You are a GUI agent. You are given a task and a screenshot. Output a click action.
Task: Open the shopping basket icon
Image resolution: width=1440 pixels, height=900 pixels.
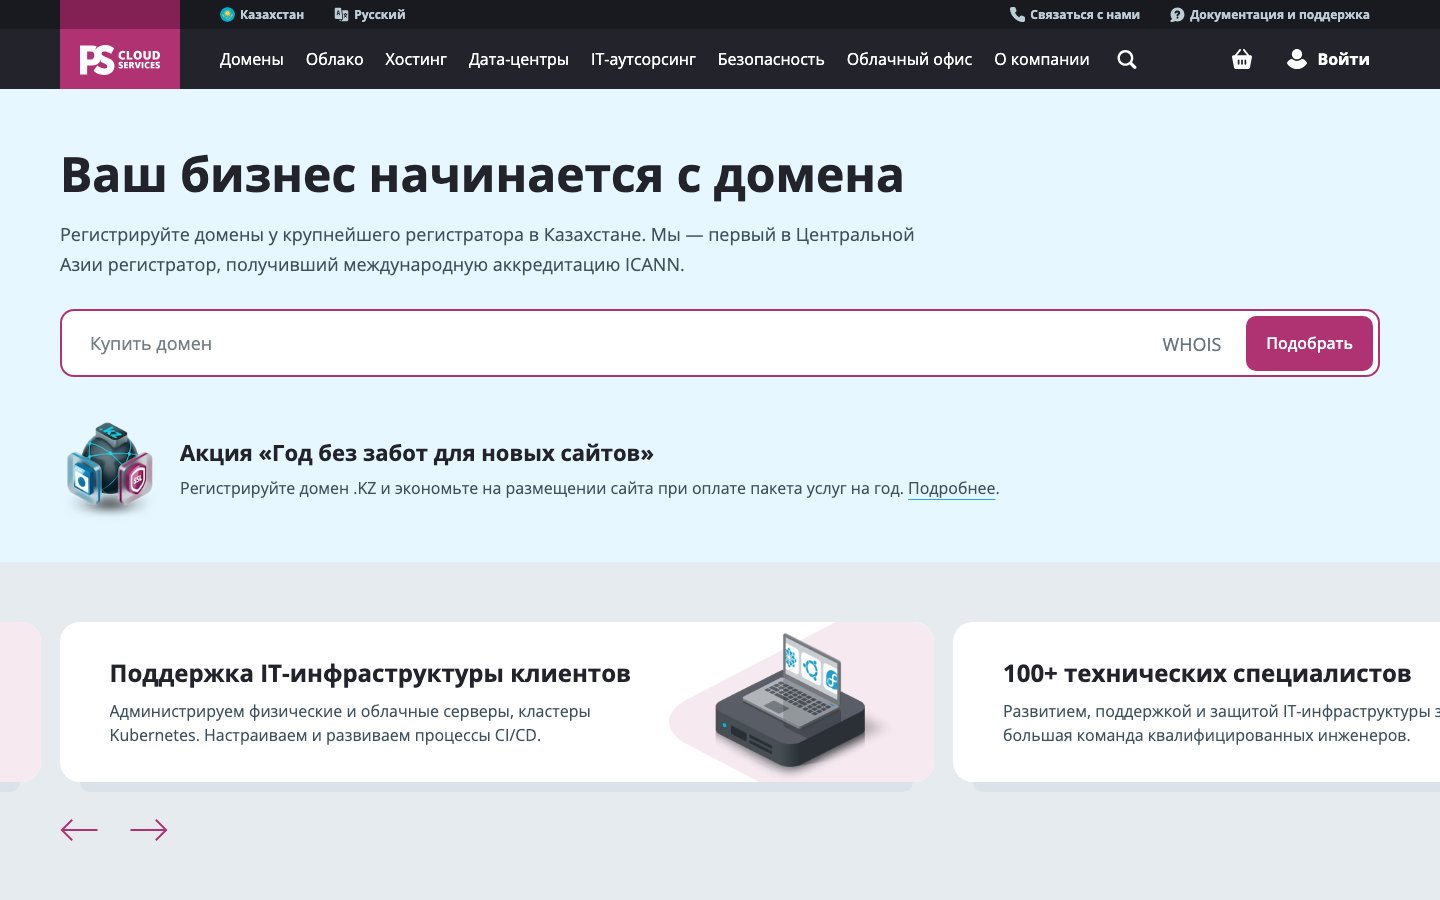tap(1242, 59)
